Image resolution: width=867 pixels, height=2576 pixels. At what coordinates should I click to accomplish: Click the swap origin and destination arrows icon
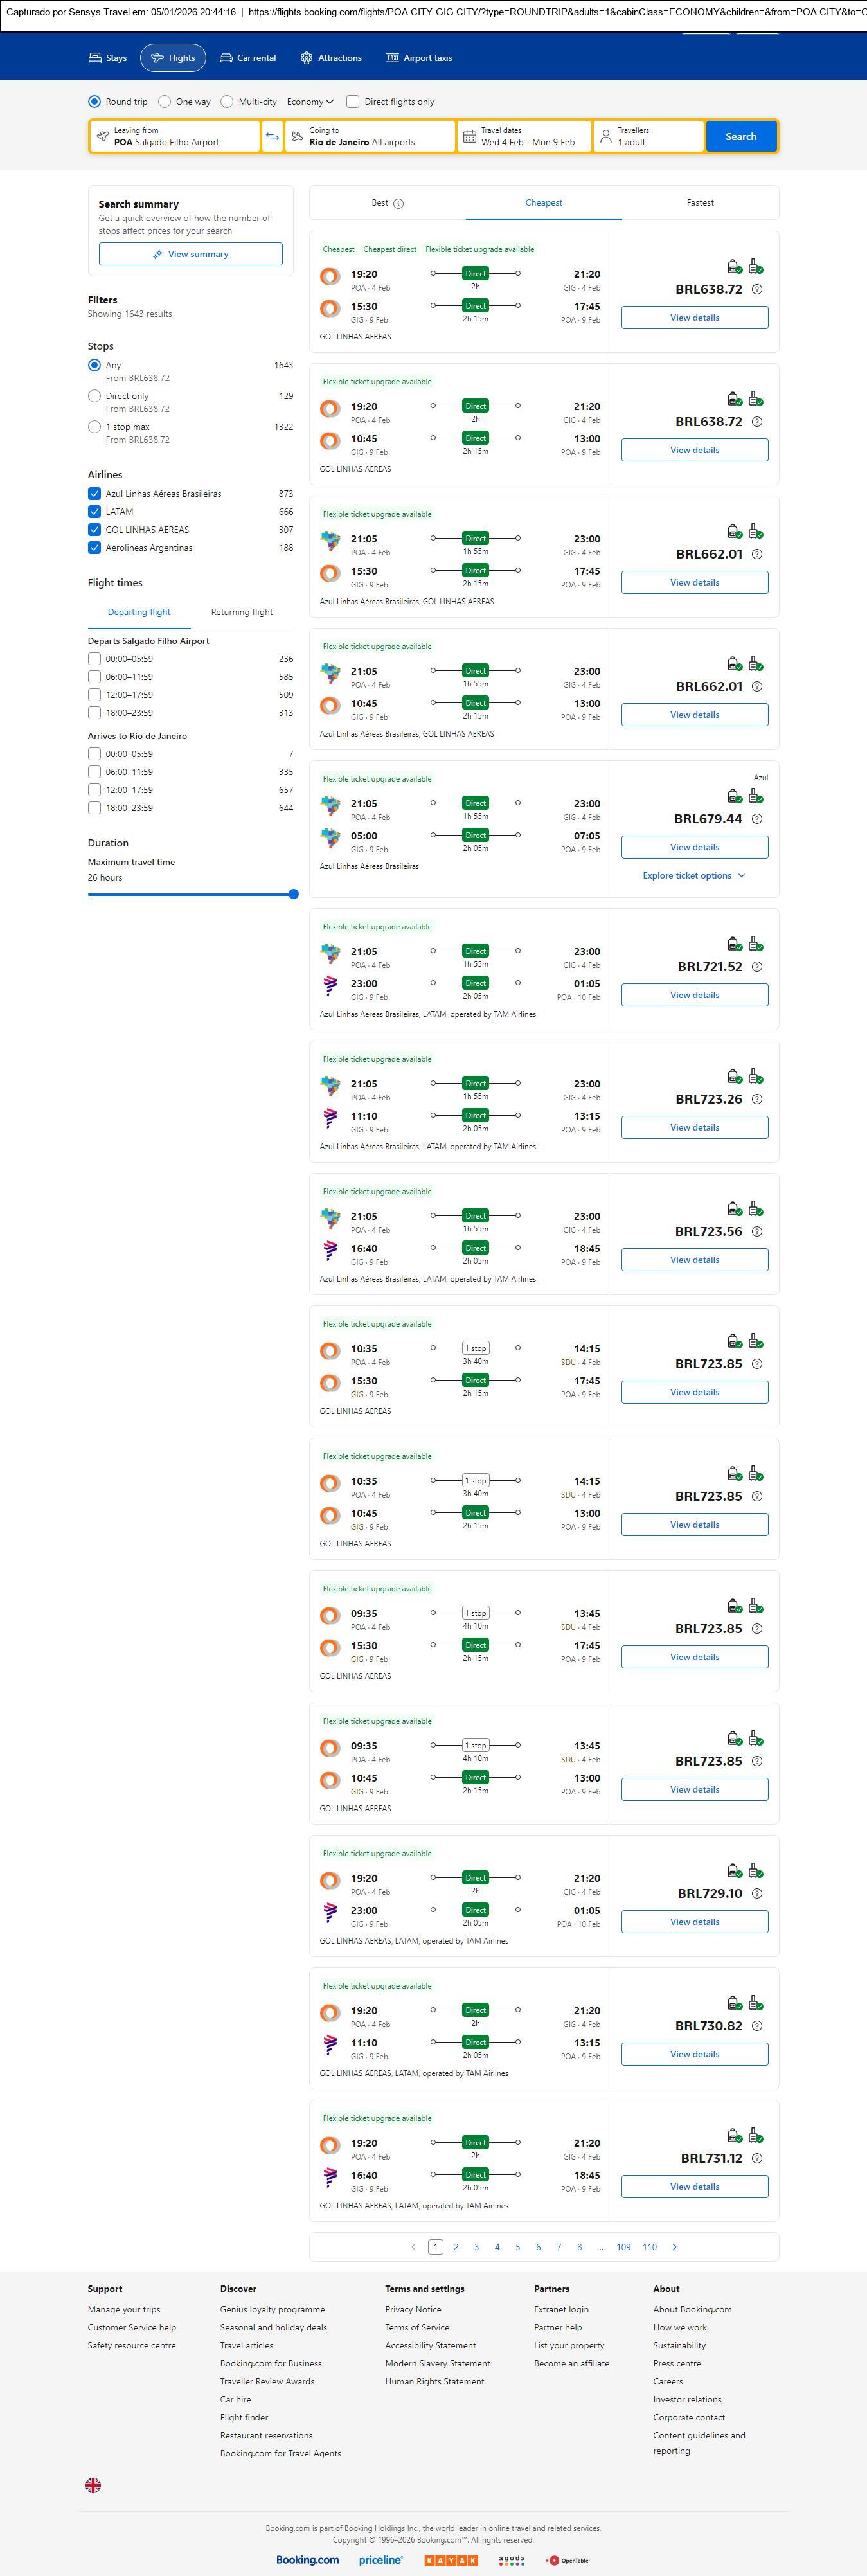coord(272,137)
